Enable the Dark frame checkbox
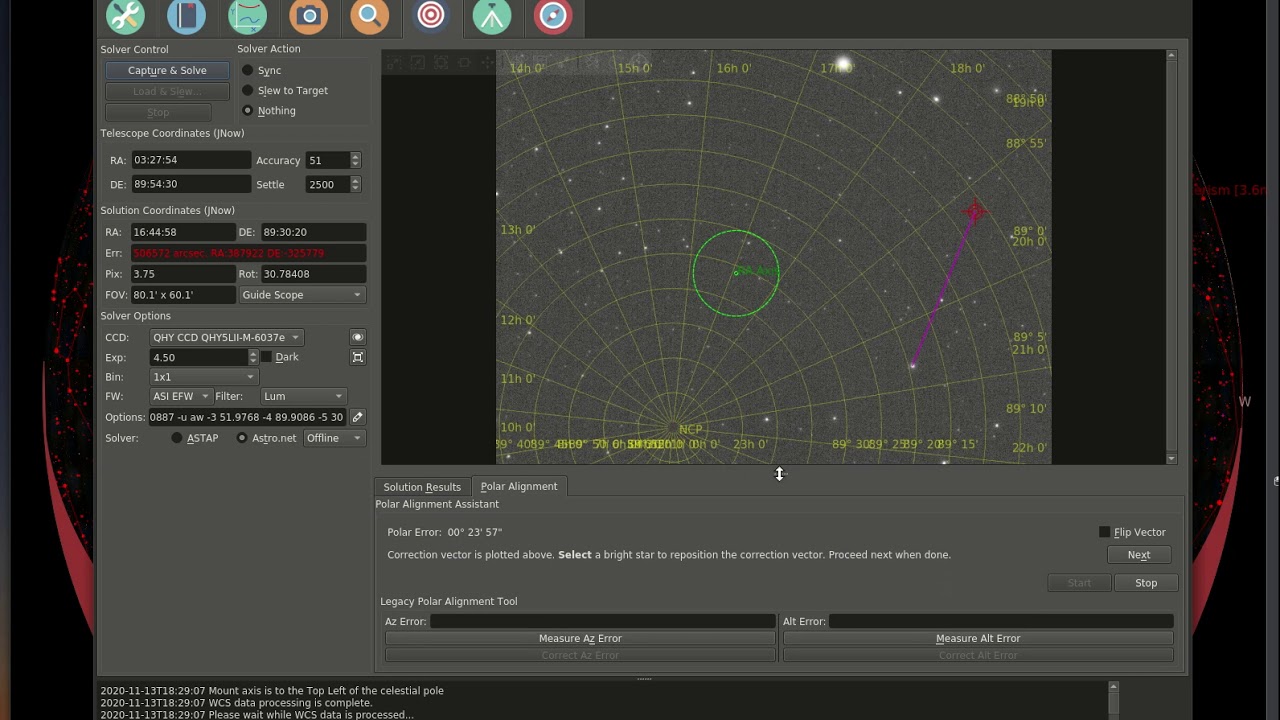Viewport: 1280px width, 720px height. coord(266,357)
